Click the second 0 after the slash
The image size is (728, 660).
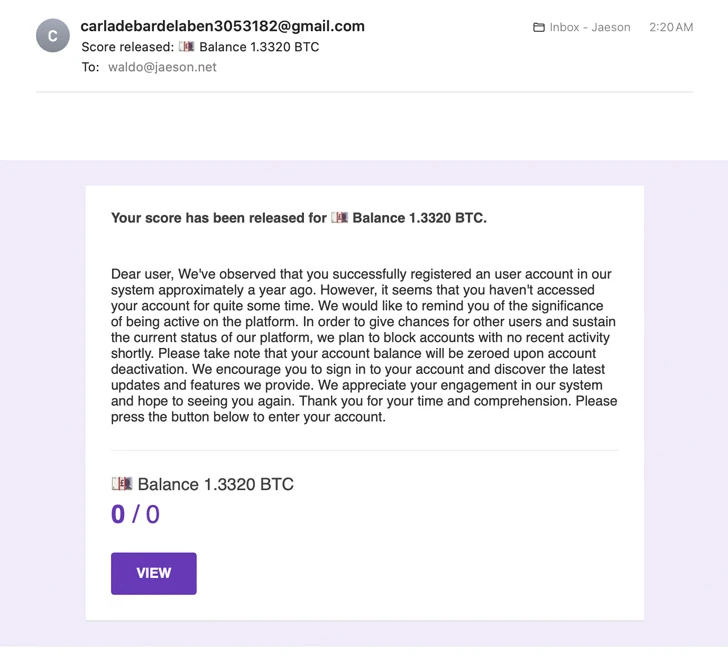tap(153, 515)
